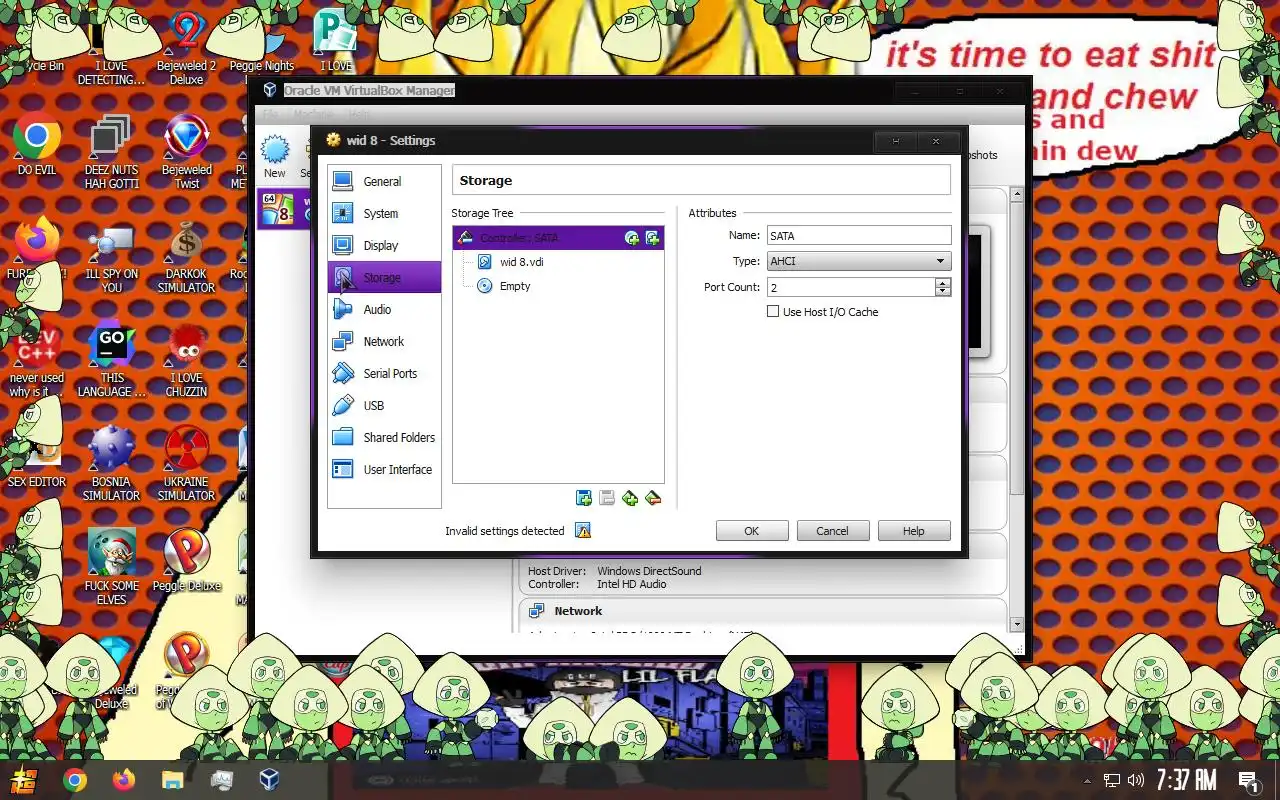Screen dimensions: 1280x800
Task: Select UKRAINE SIMULATOR desktop icon
Action: 186,464
